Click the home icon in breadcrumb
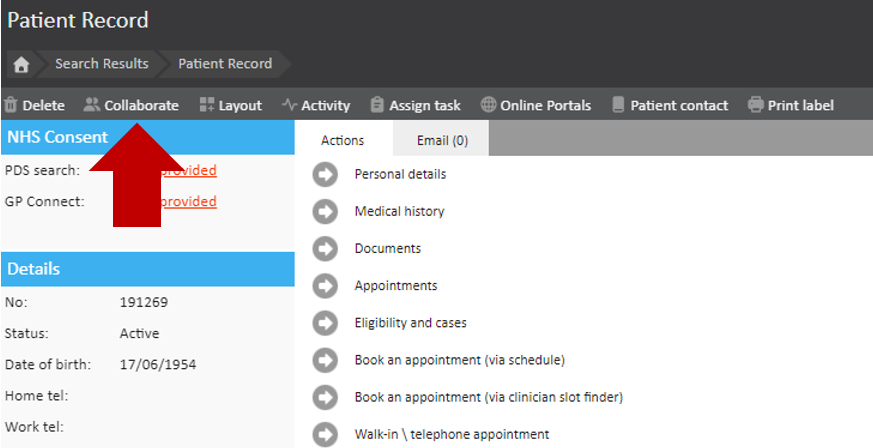This screenshot has height=448, width=873. coord(21,64)
